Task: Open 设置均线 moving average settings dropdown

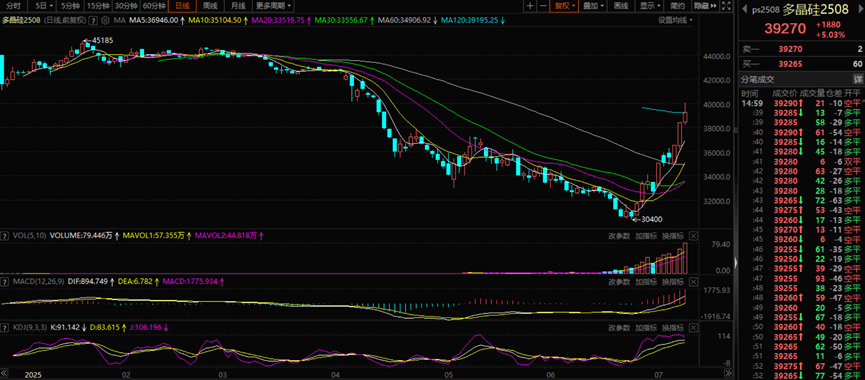Action: pos(675,20)
